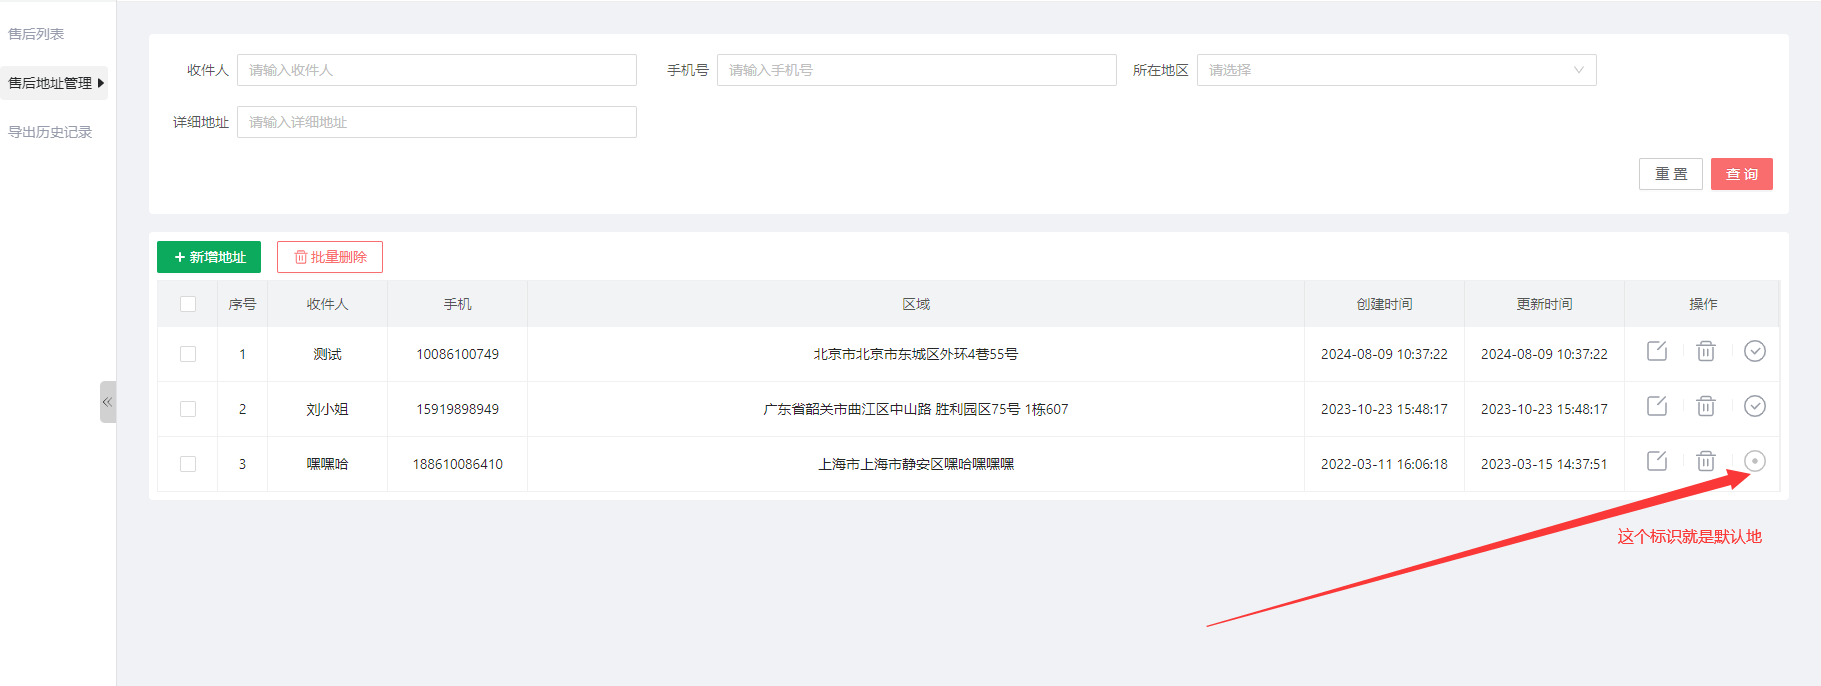Image resolution: width=1821 pixels, height=686 pixels.
Task: Edit the 嘿嘿哈 address entry
Action: point(1657,461)
